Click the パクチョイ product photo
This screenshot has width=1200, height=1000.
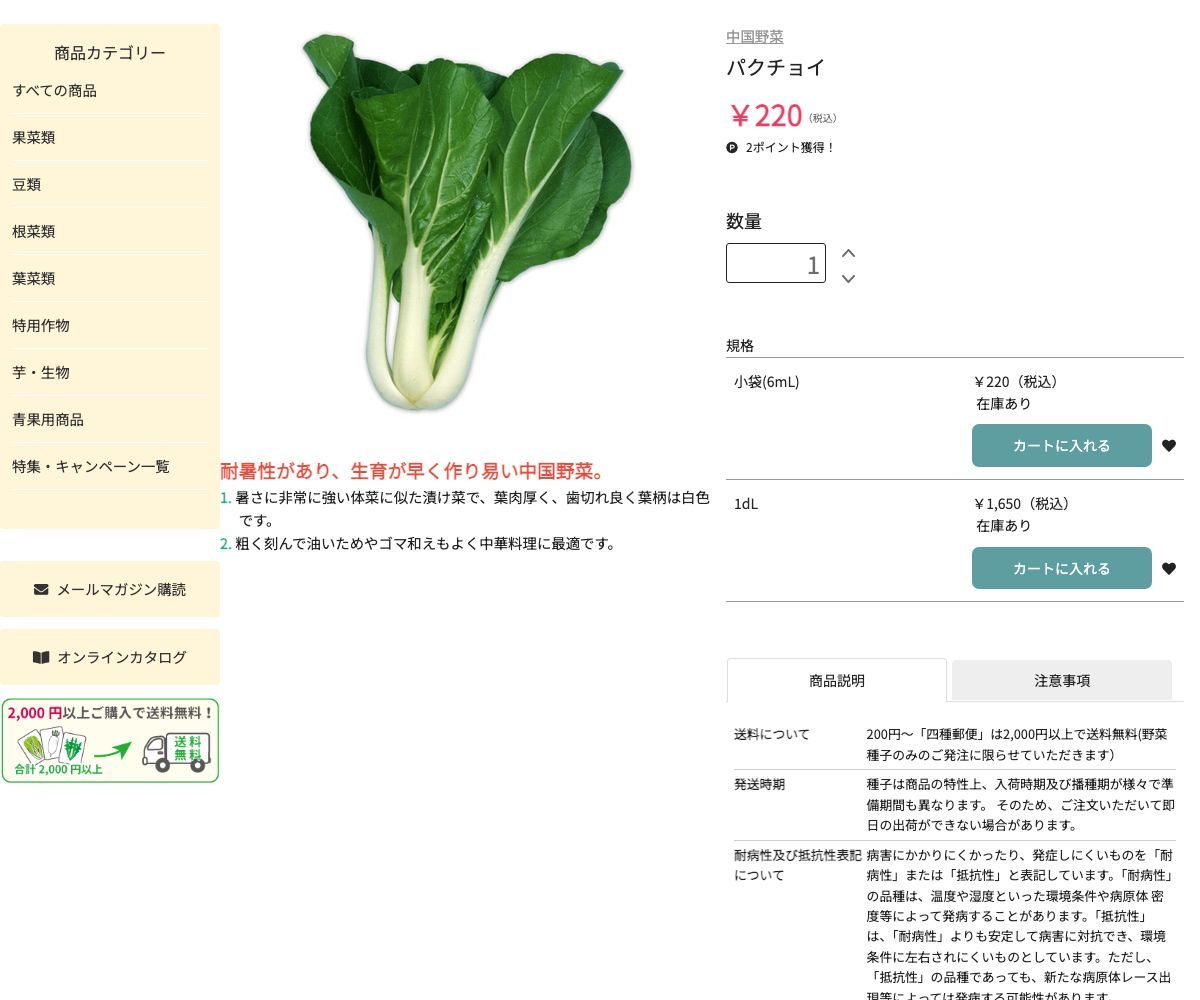[466, 222]
